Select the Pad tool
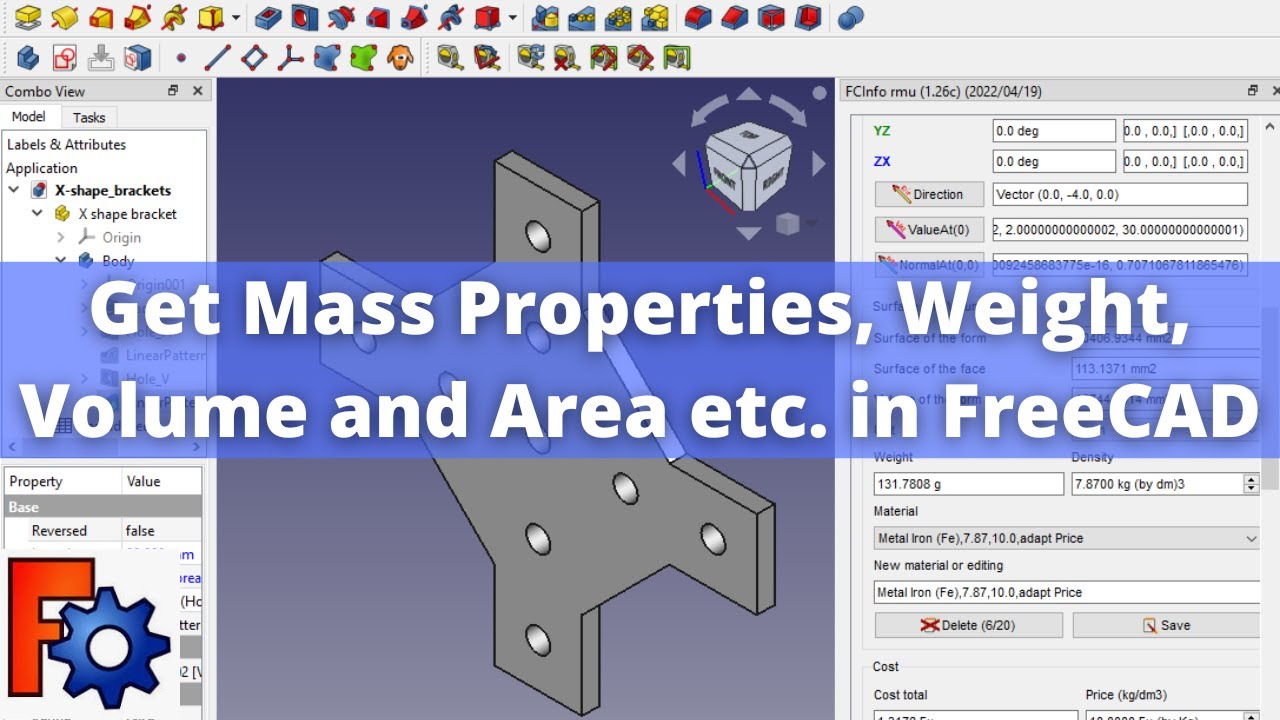Screen dimensions: 1280x720 pyautogui.click(x=28, y=17)
